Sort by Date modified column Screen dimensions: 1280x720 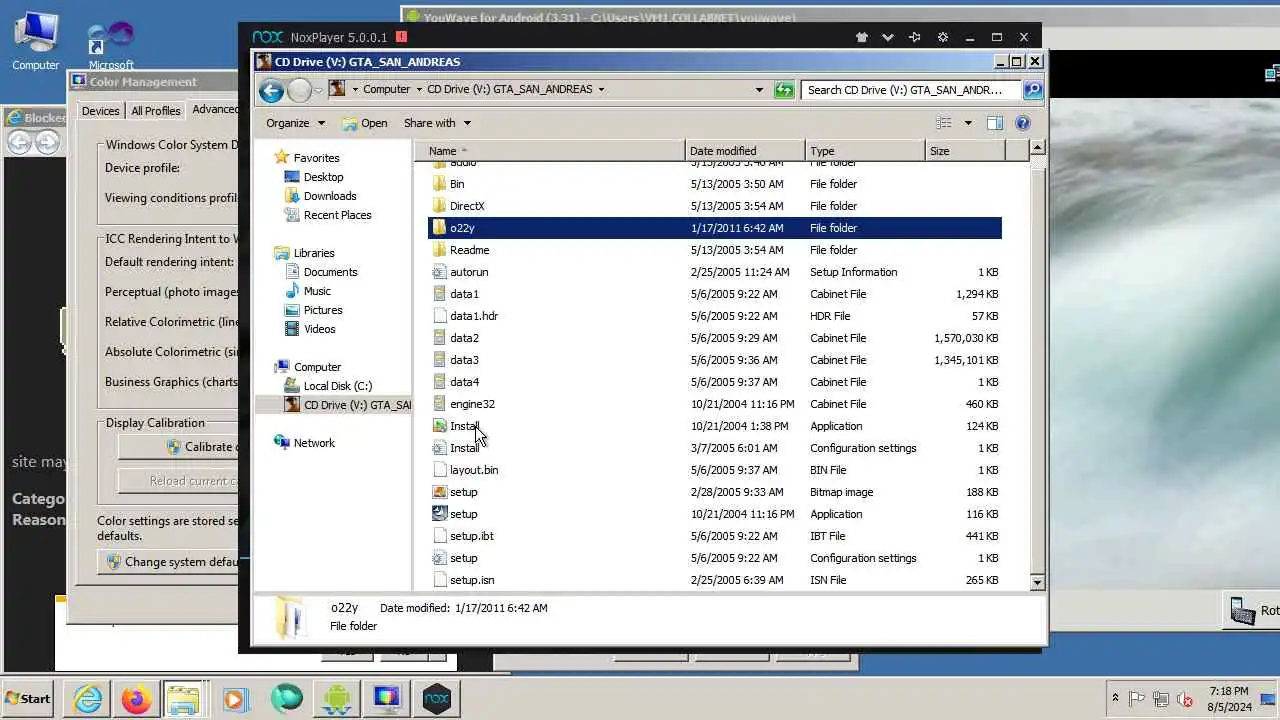(x=745, y=151)
